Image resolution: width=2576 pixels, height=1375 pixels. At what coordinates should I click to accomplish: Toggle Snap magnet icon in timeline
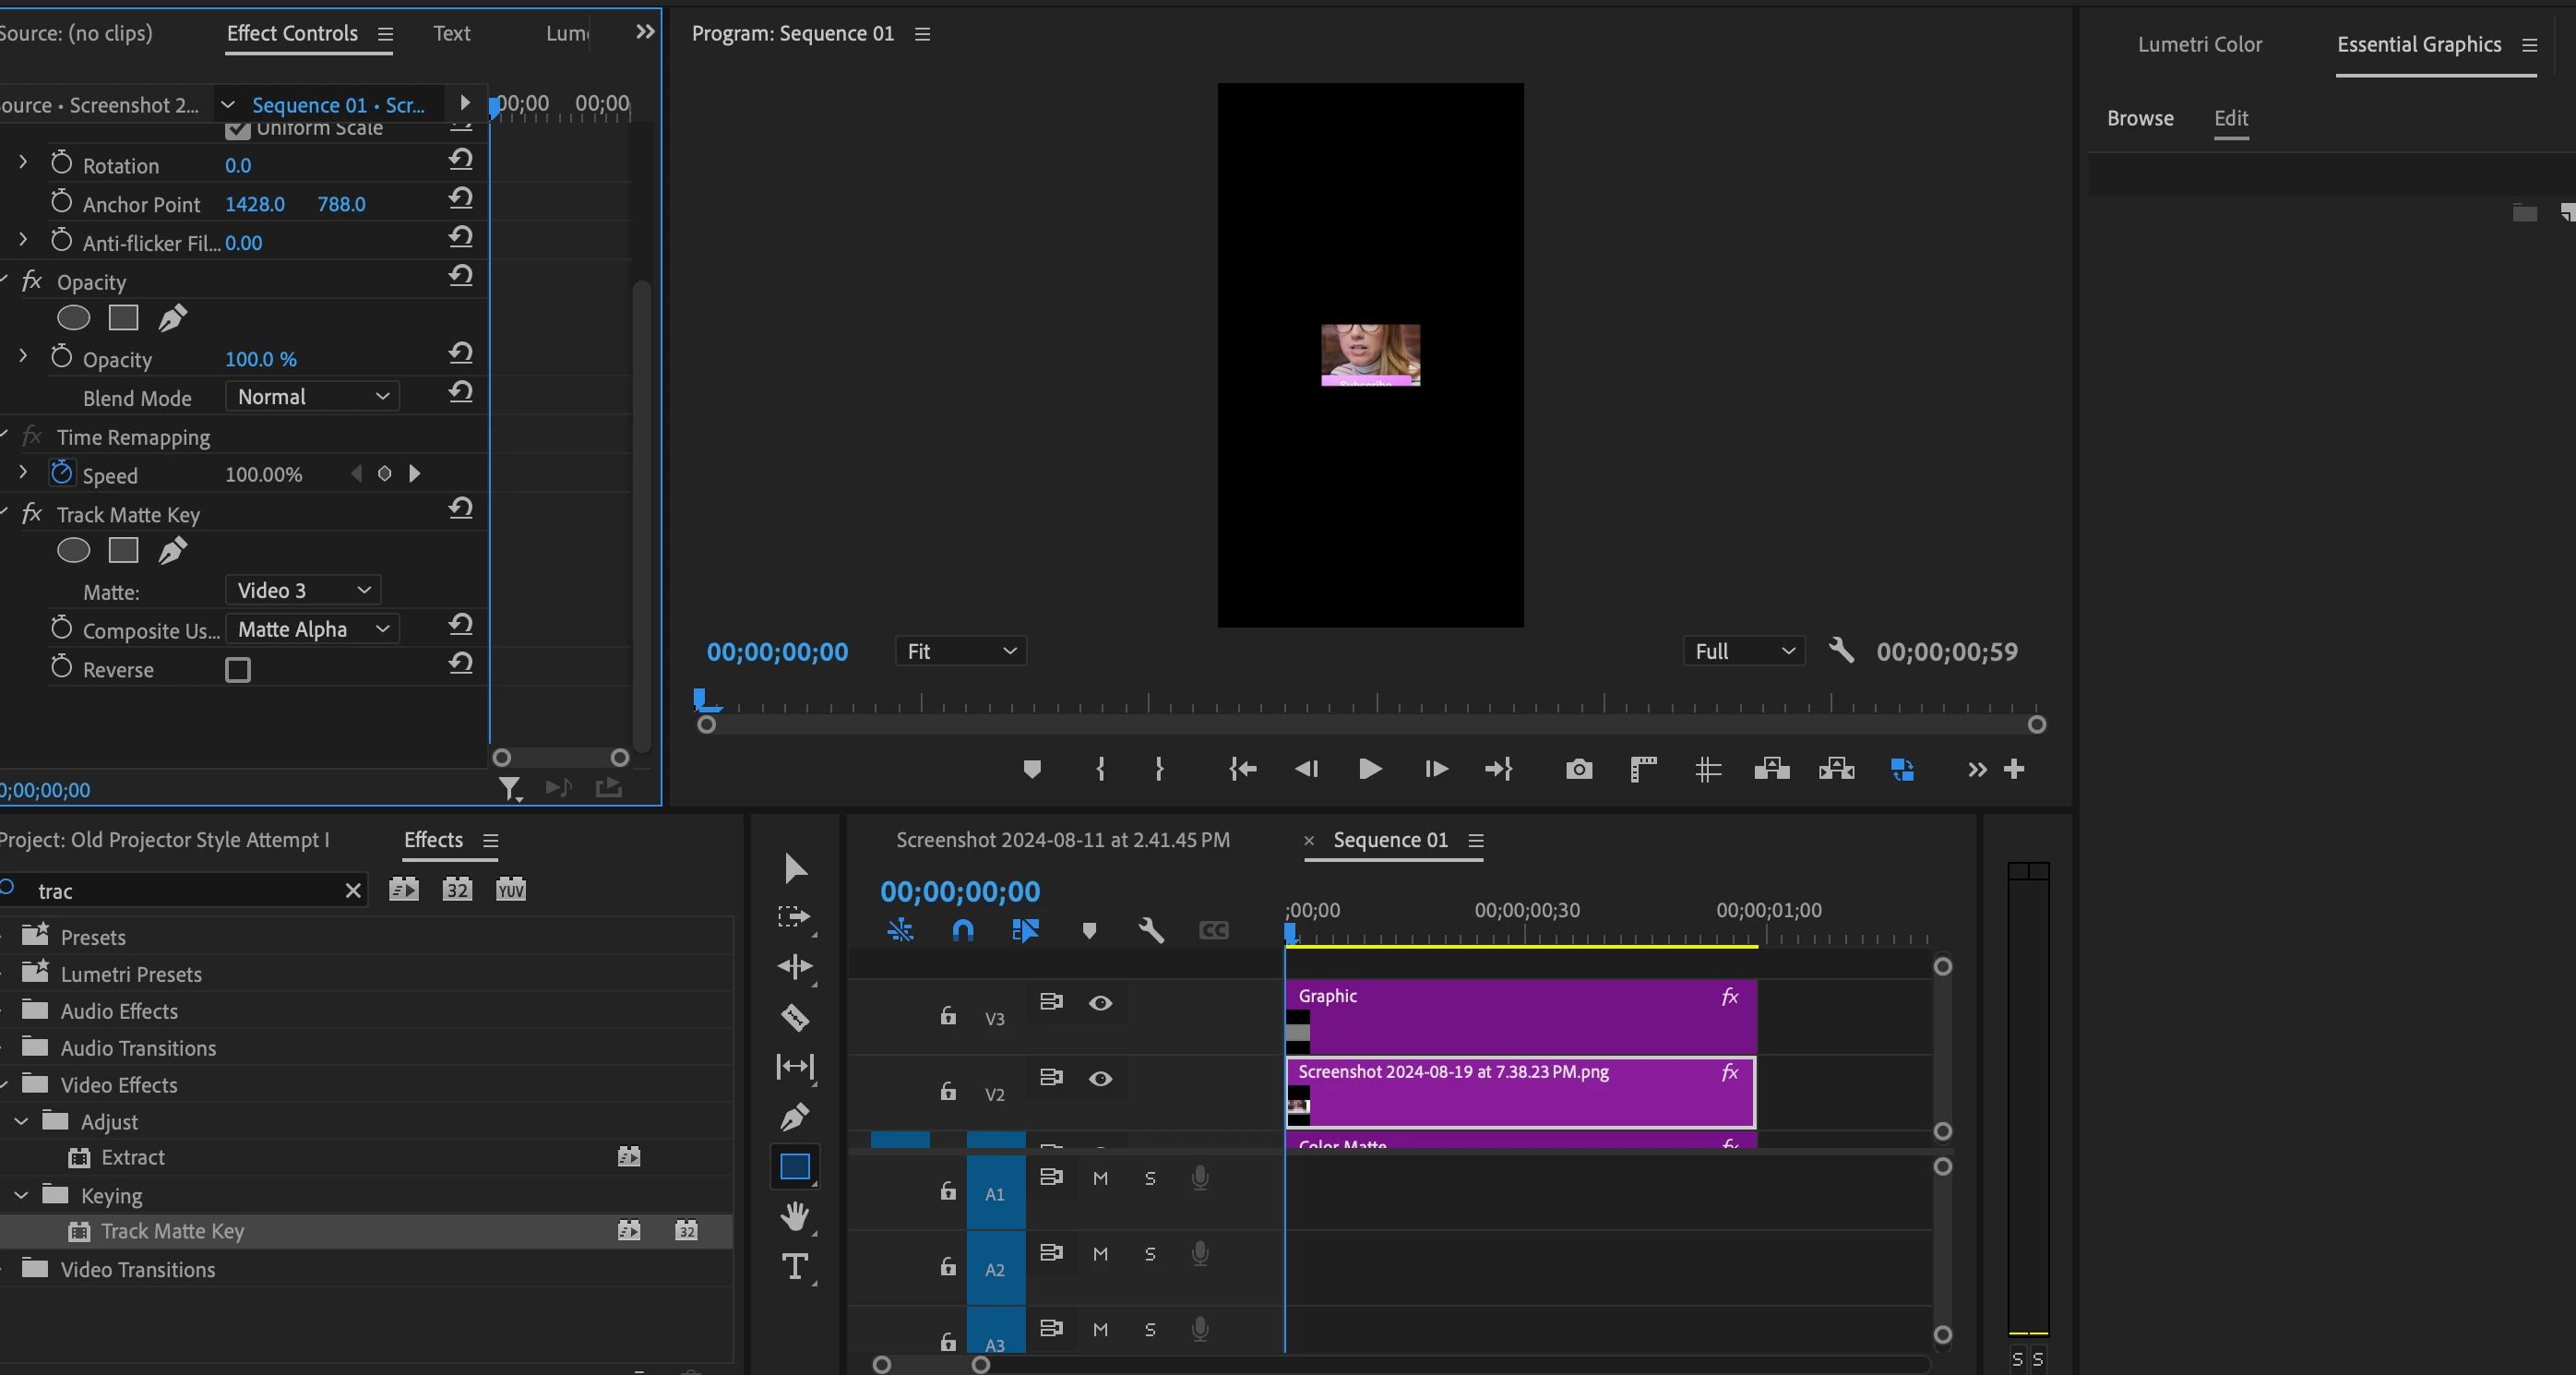click(962, 931)
